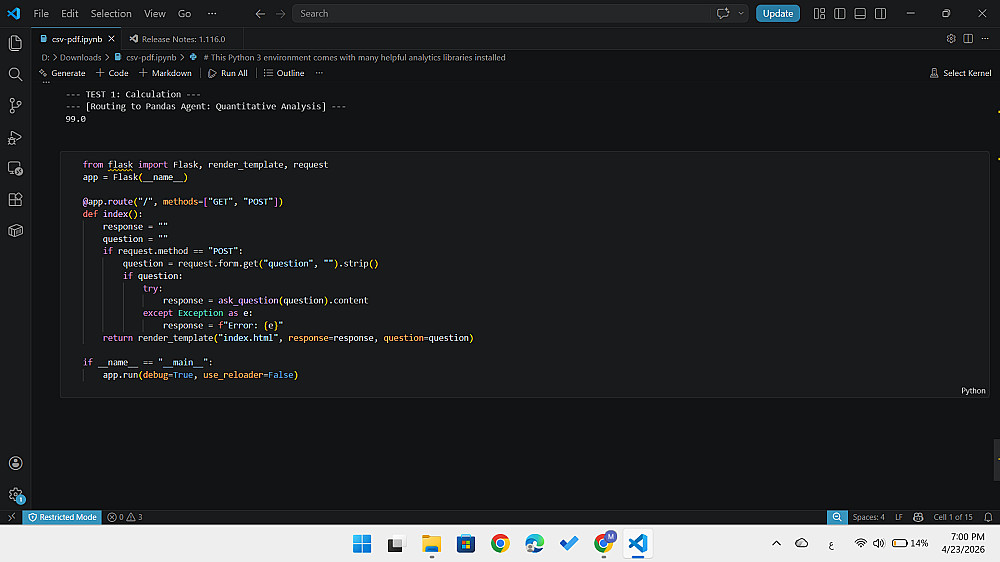Run All notebook cells

228,73
